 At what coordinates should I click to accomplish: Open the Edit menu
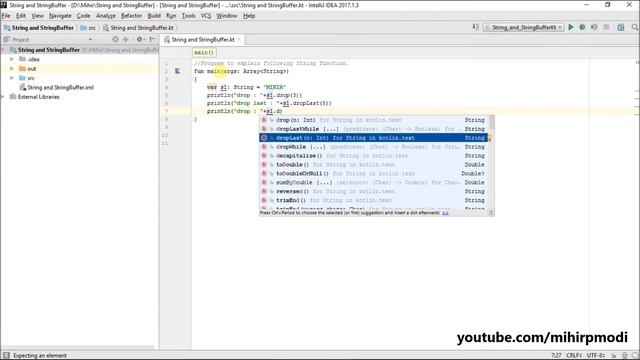click(x=21, y=16)
